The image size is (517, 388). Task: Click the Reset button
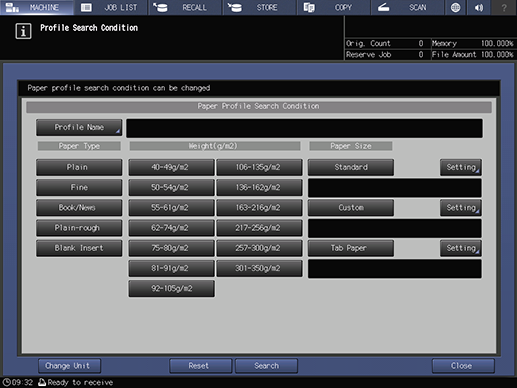tap(200, 366)
